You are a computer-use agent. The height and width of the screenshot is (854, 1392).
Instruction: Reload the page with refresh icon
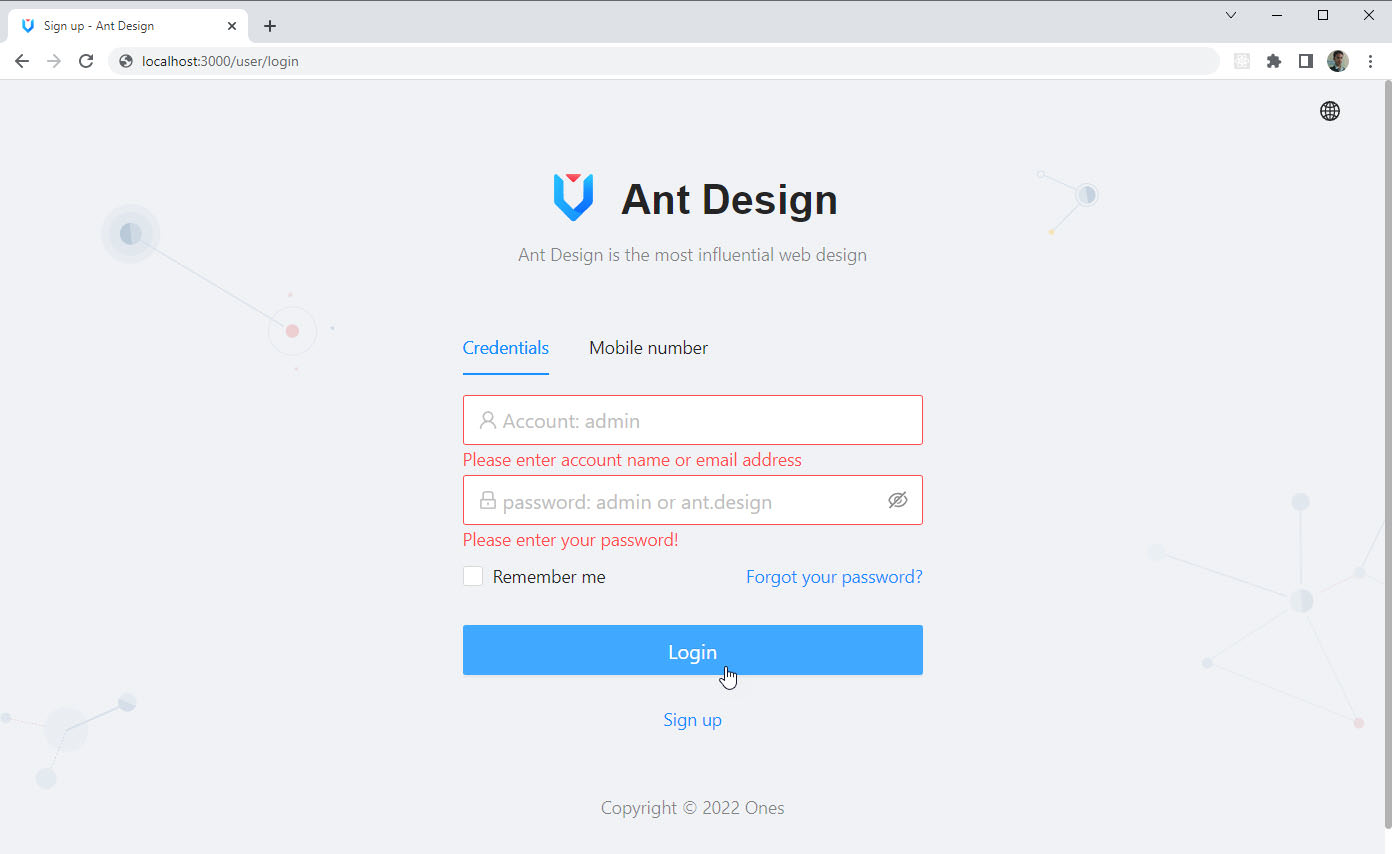coord(86,61)
